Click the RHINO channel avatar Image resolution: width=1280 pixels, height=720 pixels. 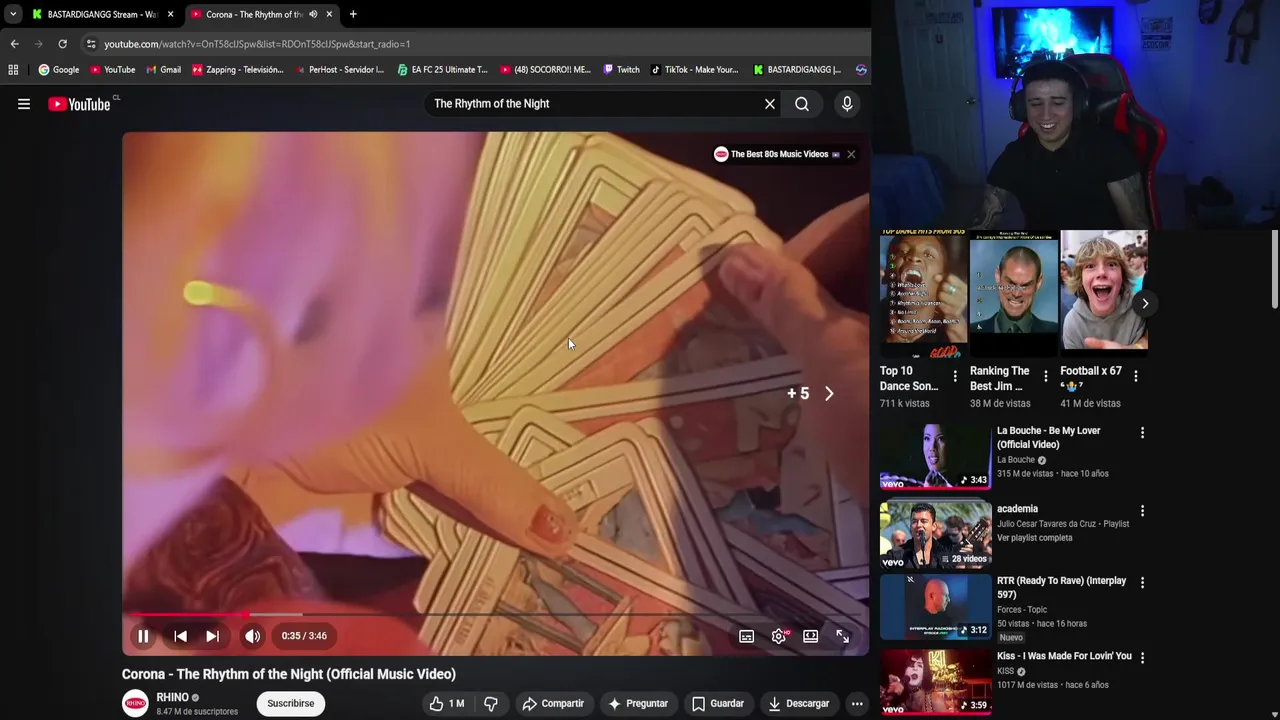coord(135,703)
